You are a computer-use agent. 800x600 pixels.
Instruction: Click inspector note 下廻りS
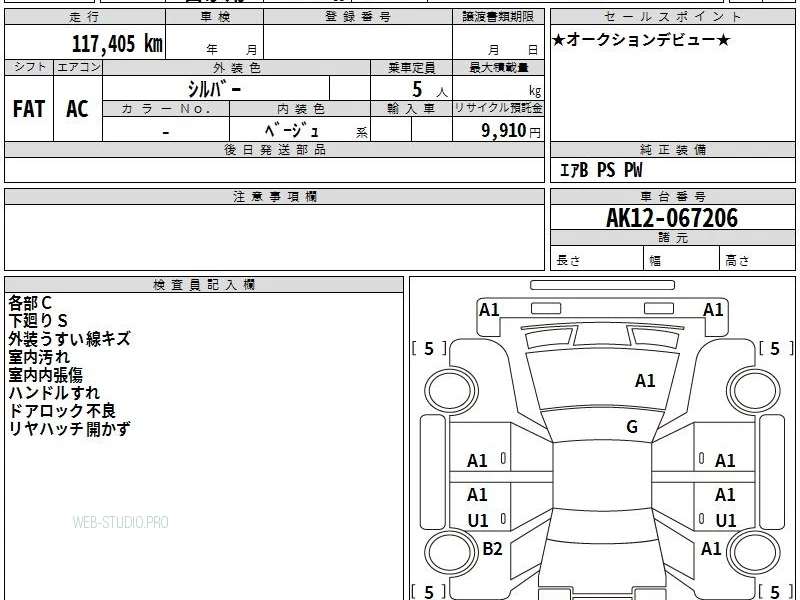point(38,321)
